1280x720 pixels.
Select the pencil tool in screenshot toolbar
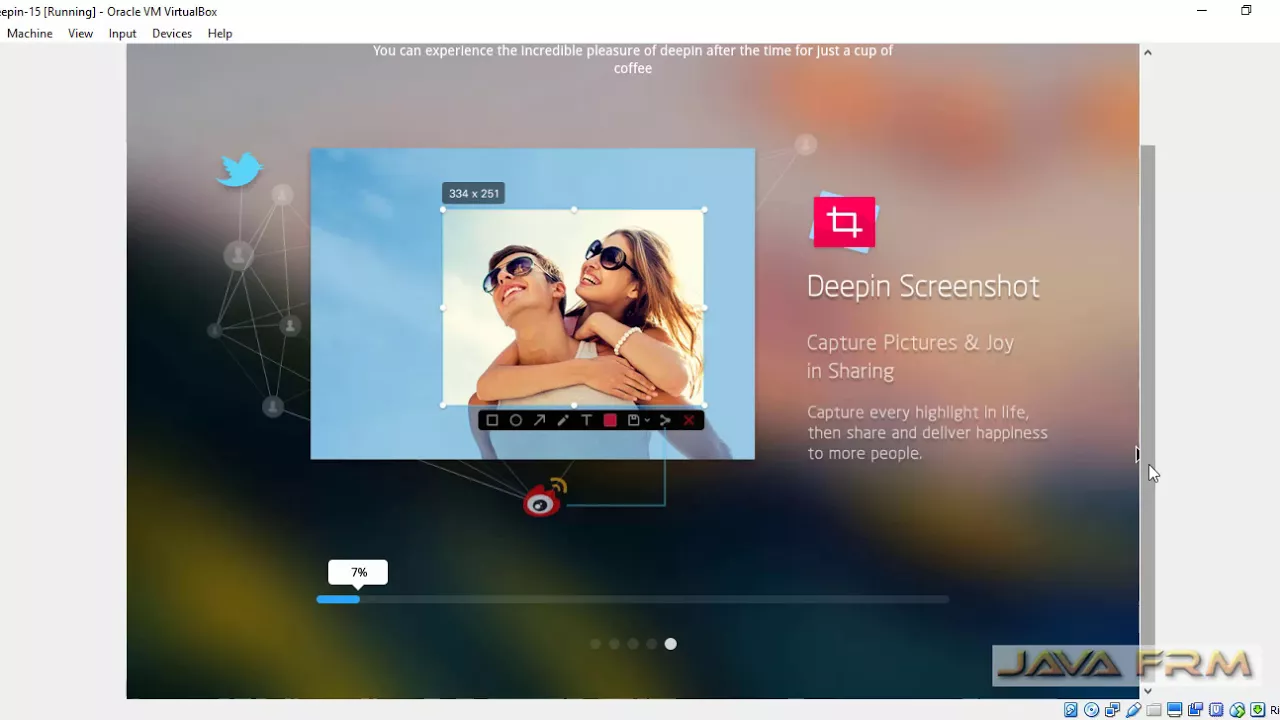(x=563, y=421)
